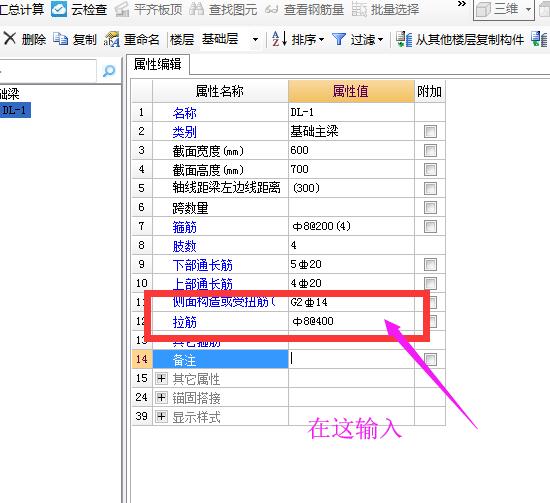
Task: Click the value (300) cell
Action: [351, 188]
